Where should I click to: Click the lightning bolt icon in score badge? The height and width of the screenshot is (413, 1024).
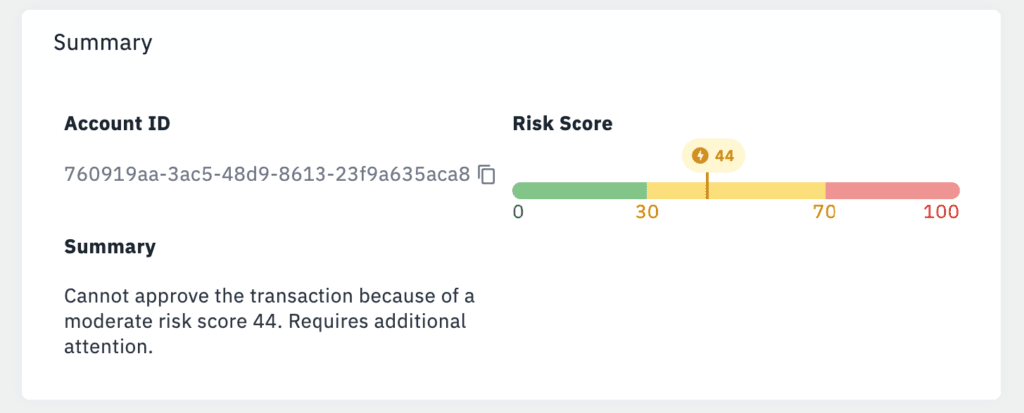tap(700, 155)
